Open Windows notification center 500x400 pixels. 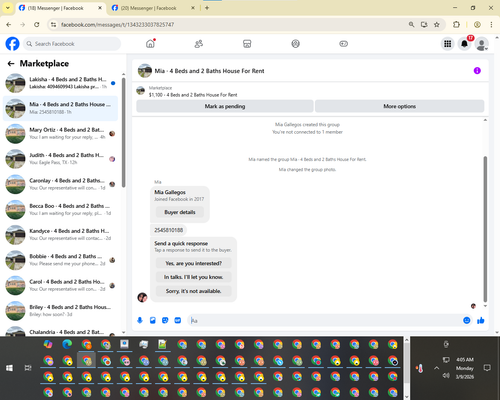(x=487, y=368)
